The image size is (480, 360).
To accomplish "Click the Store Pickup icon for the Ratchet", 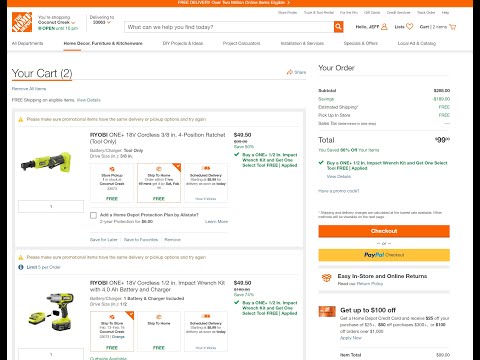I will [x=112, y=169].
